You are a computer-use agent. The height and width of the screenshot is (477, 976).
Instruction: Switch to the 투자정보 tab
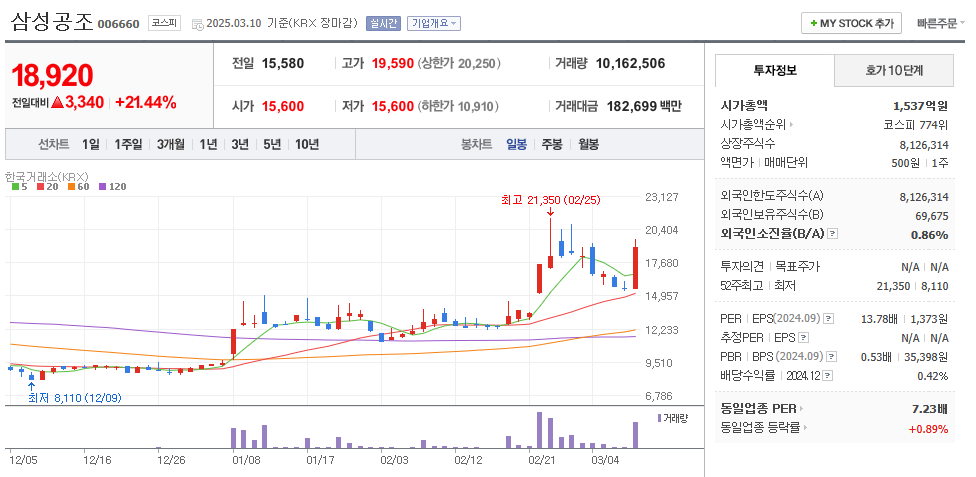point(775,70)
